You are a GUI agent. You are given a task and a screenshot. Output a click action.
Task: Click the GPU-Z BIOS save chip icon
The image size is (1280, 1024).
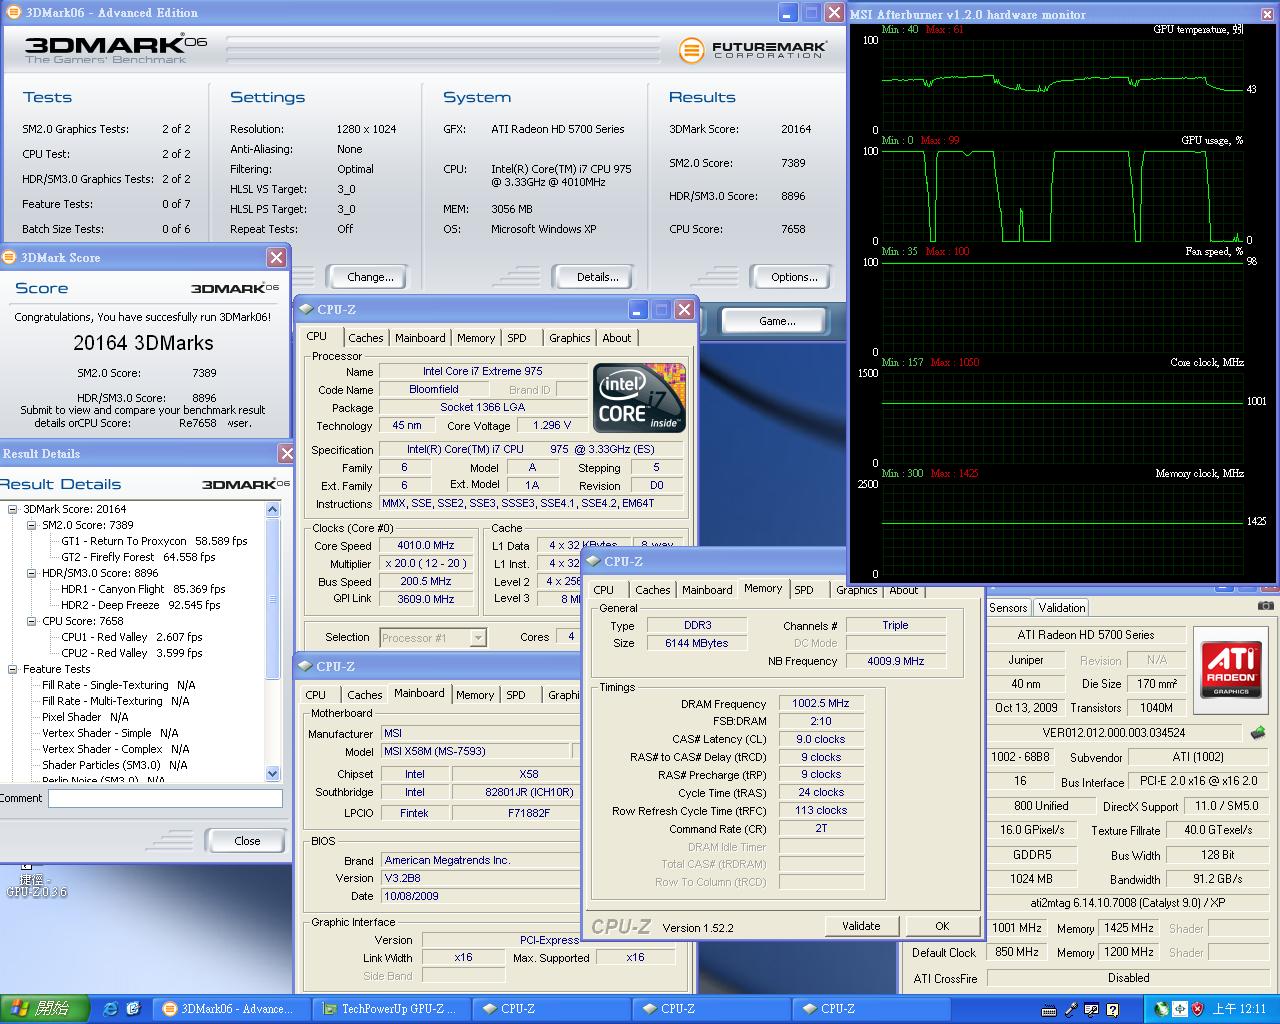1258,733
